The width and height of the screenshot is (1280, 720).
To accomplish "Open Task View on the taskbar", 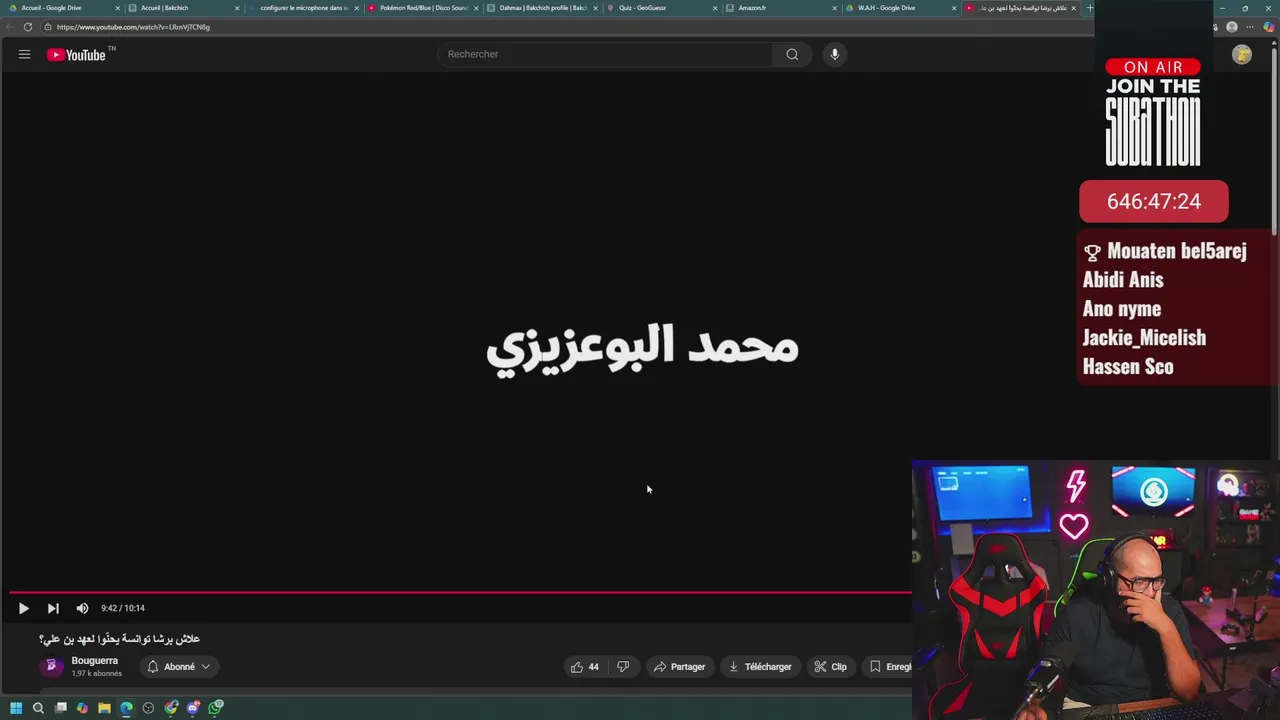I will pyautogui.click(x=60, y=708).
